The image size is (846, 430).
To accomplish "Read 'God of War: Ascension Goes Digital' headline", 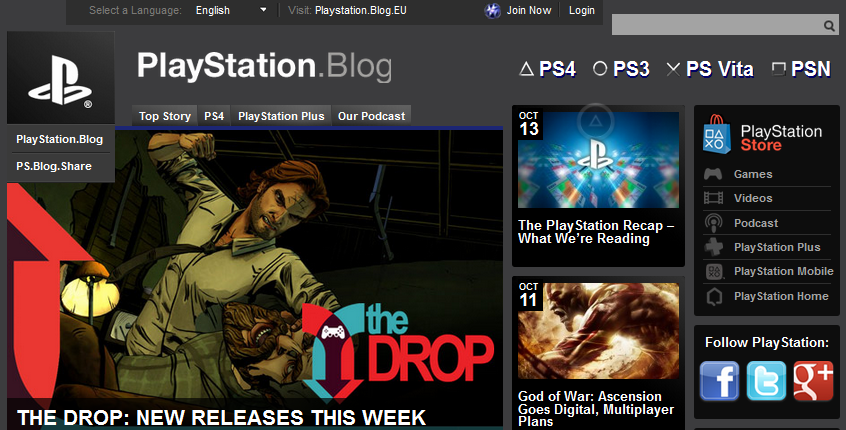I will click(x=596, y=409).
